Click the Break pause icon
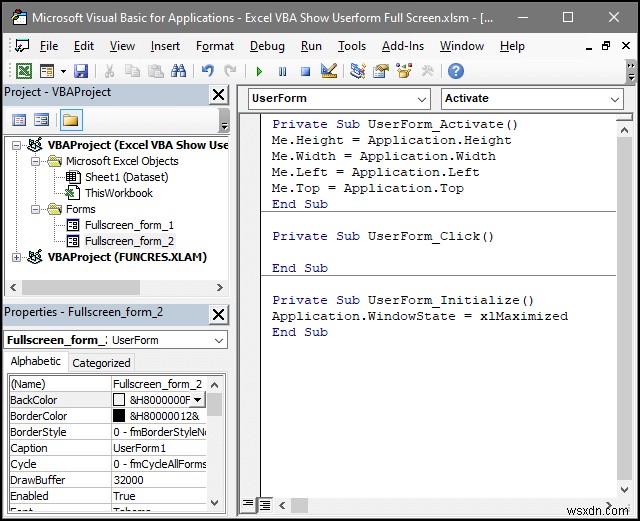Image resolution: width=640 pixels, height=521 pixels. click(282, 72)
